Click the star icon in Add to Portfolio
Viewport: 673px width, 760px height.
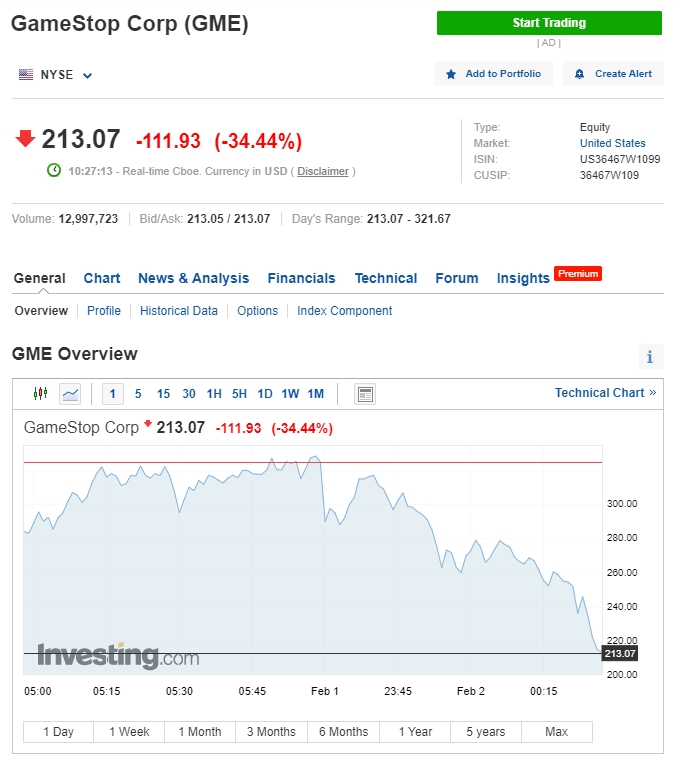point(451,74)
